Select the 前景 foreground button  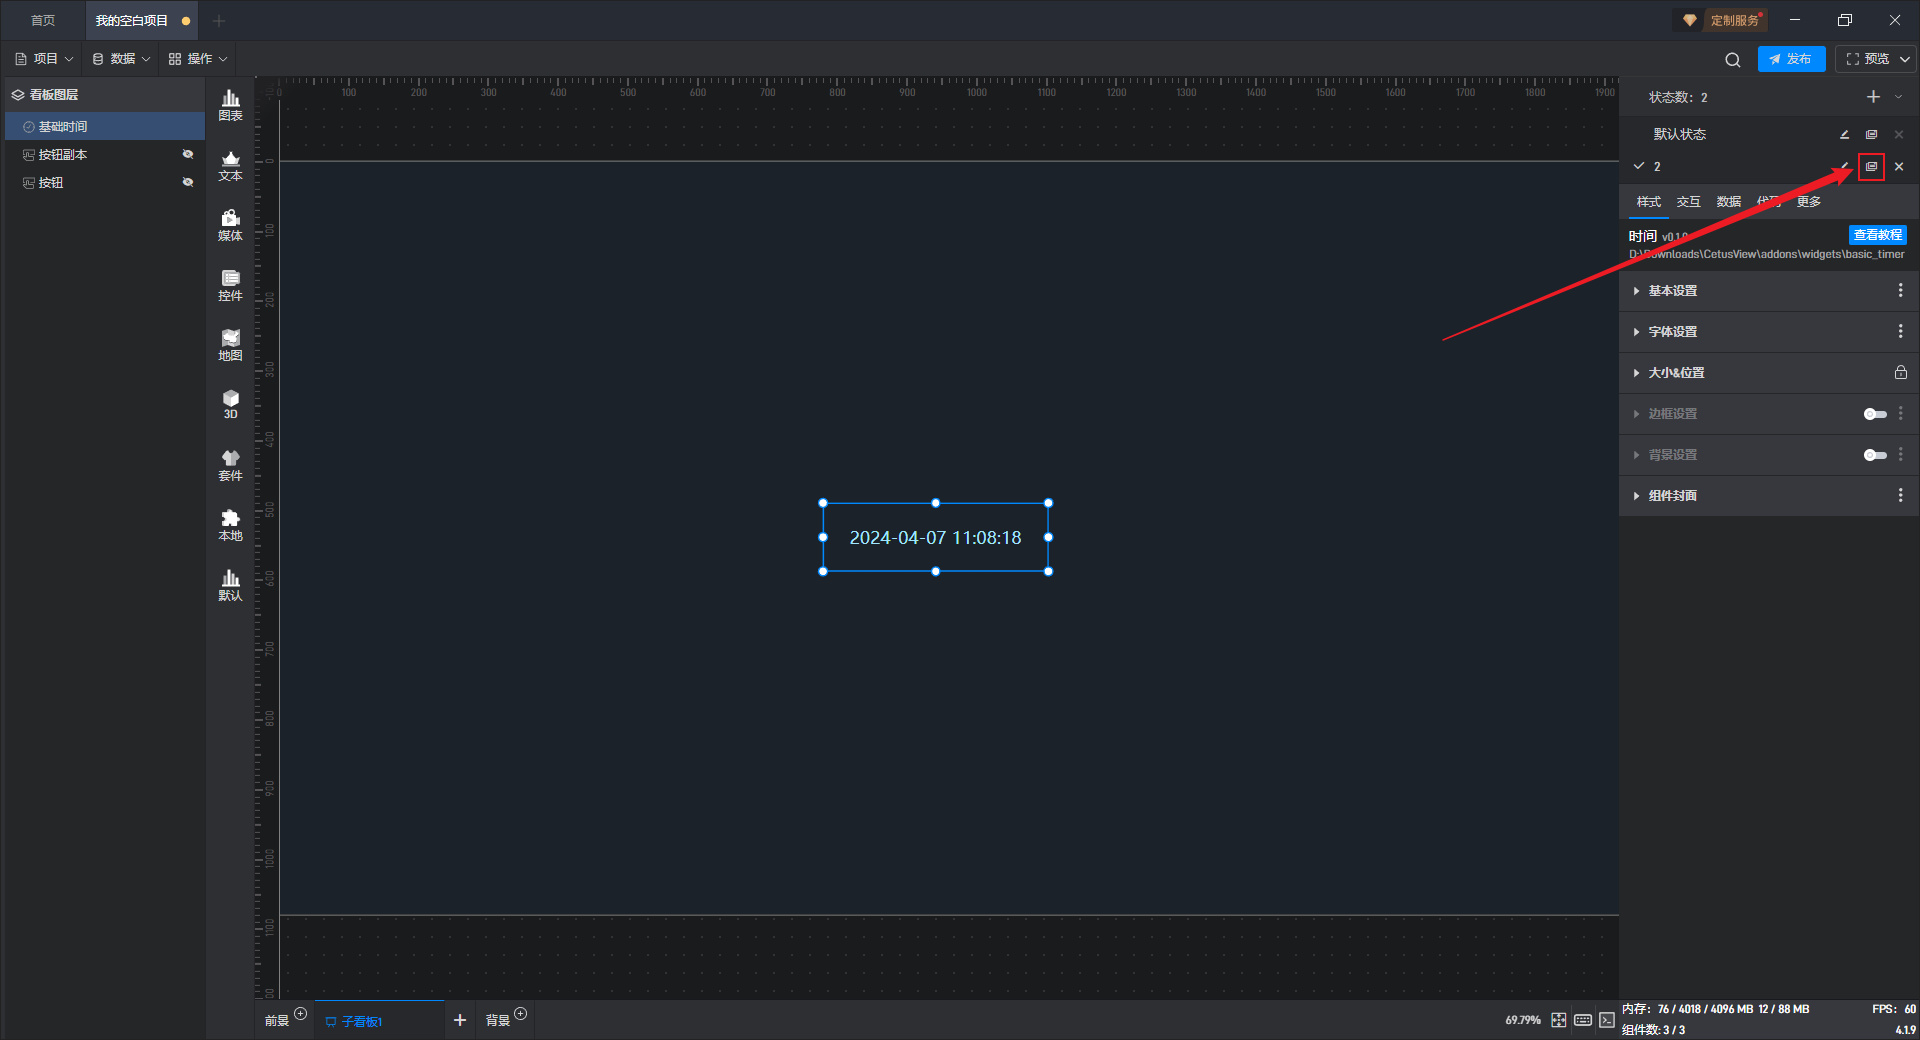pos(277,1020)
